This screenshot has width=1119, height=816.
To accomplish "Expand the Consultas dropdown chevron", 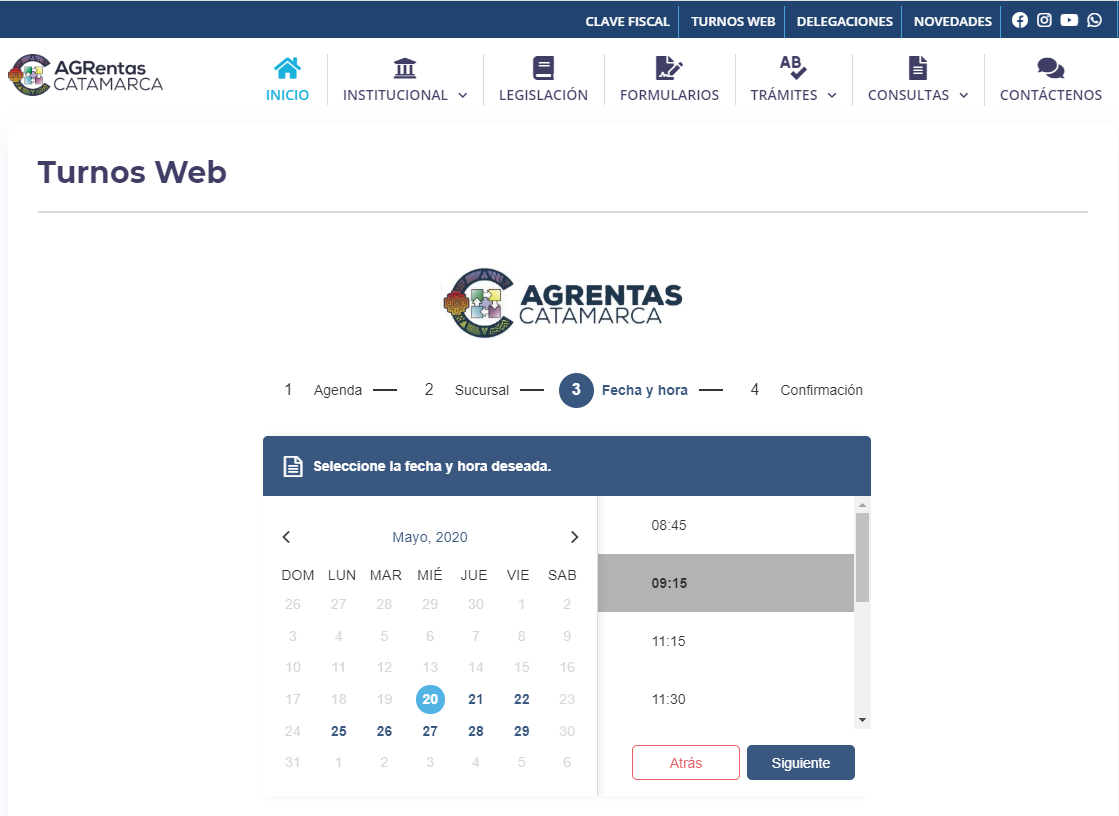I will 963,95.
